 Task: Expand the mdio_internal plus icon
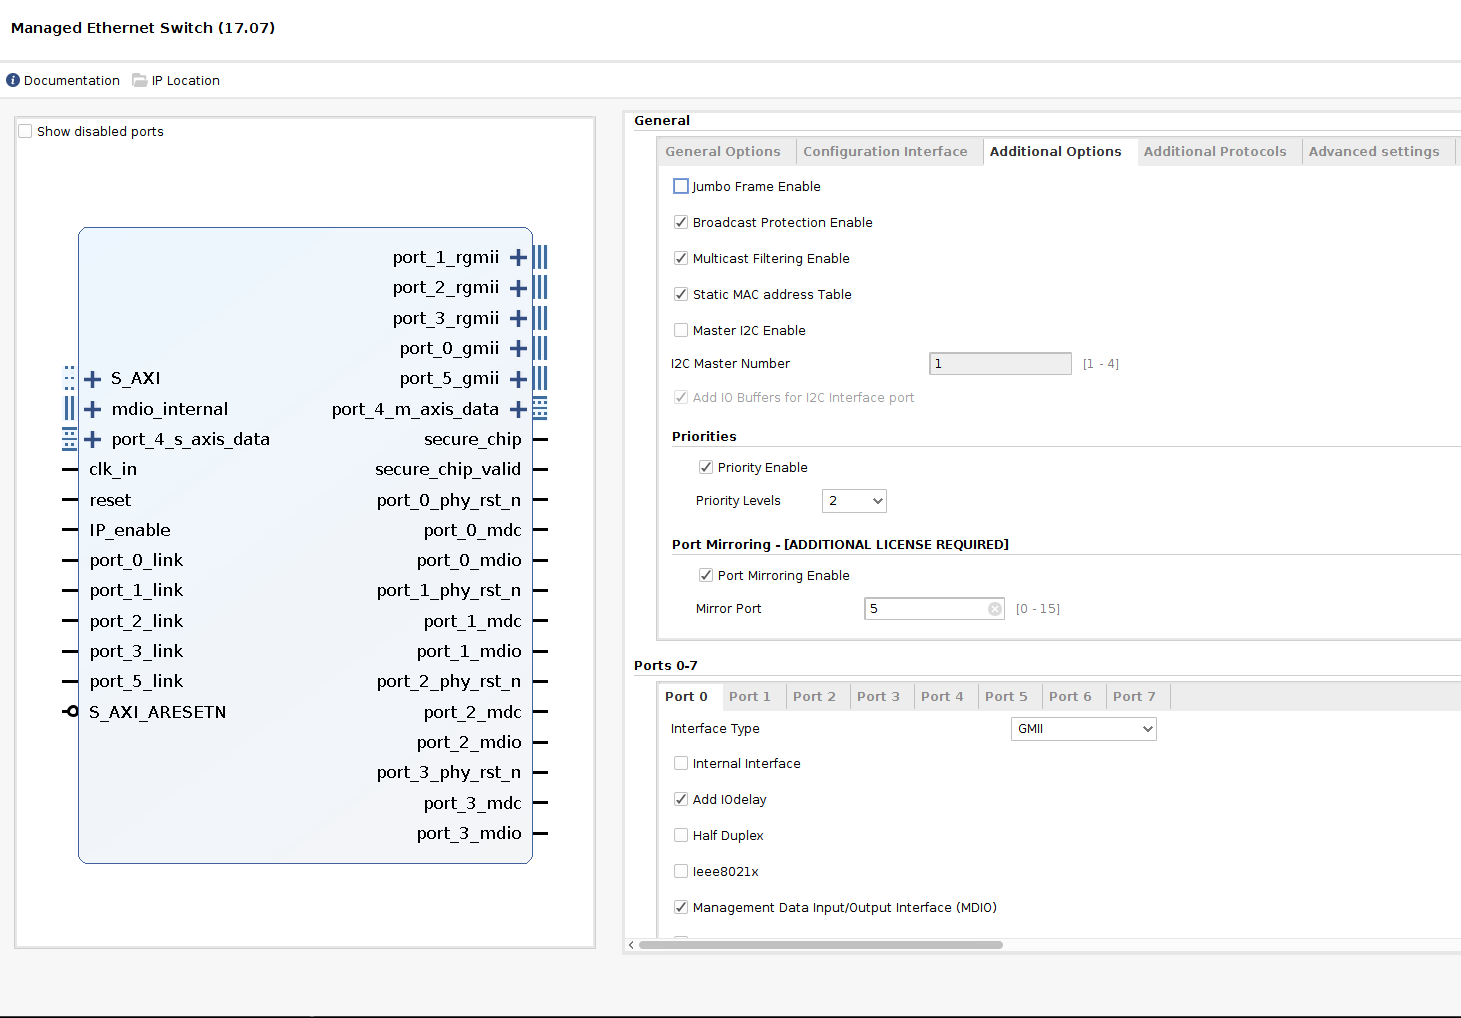tap(93, 409)
